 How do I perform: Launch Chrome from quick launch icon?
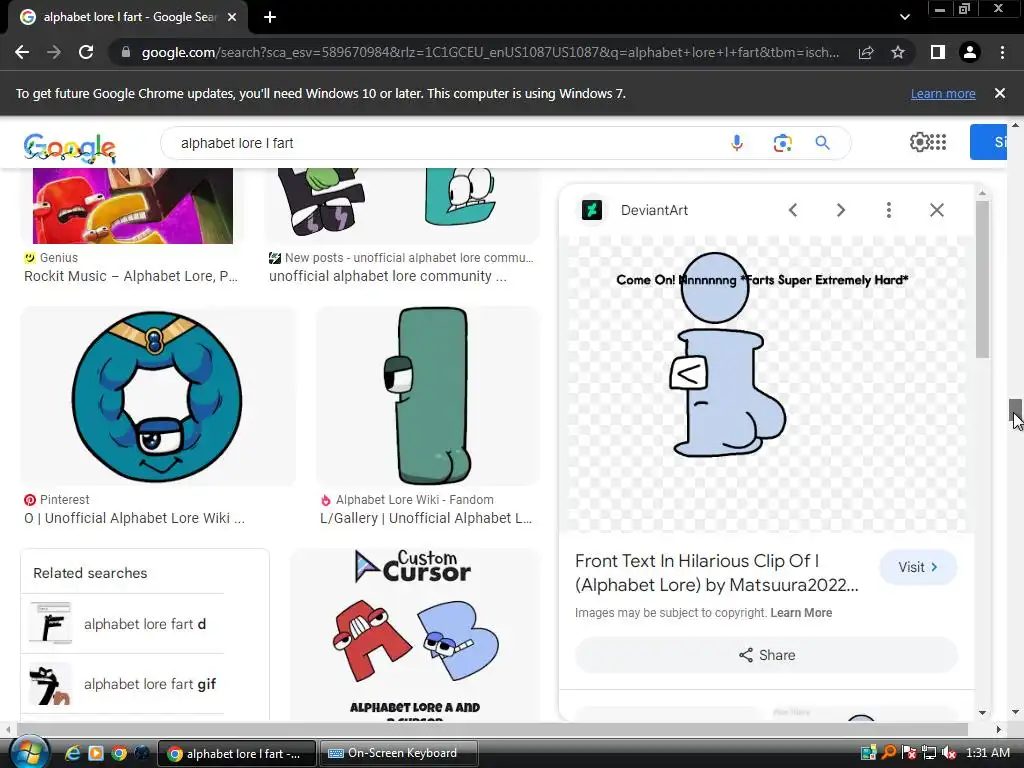click(x=118, y=753)
